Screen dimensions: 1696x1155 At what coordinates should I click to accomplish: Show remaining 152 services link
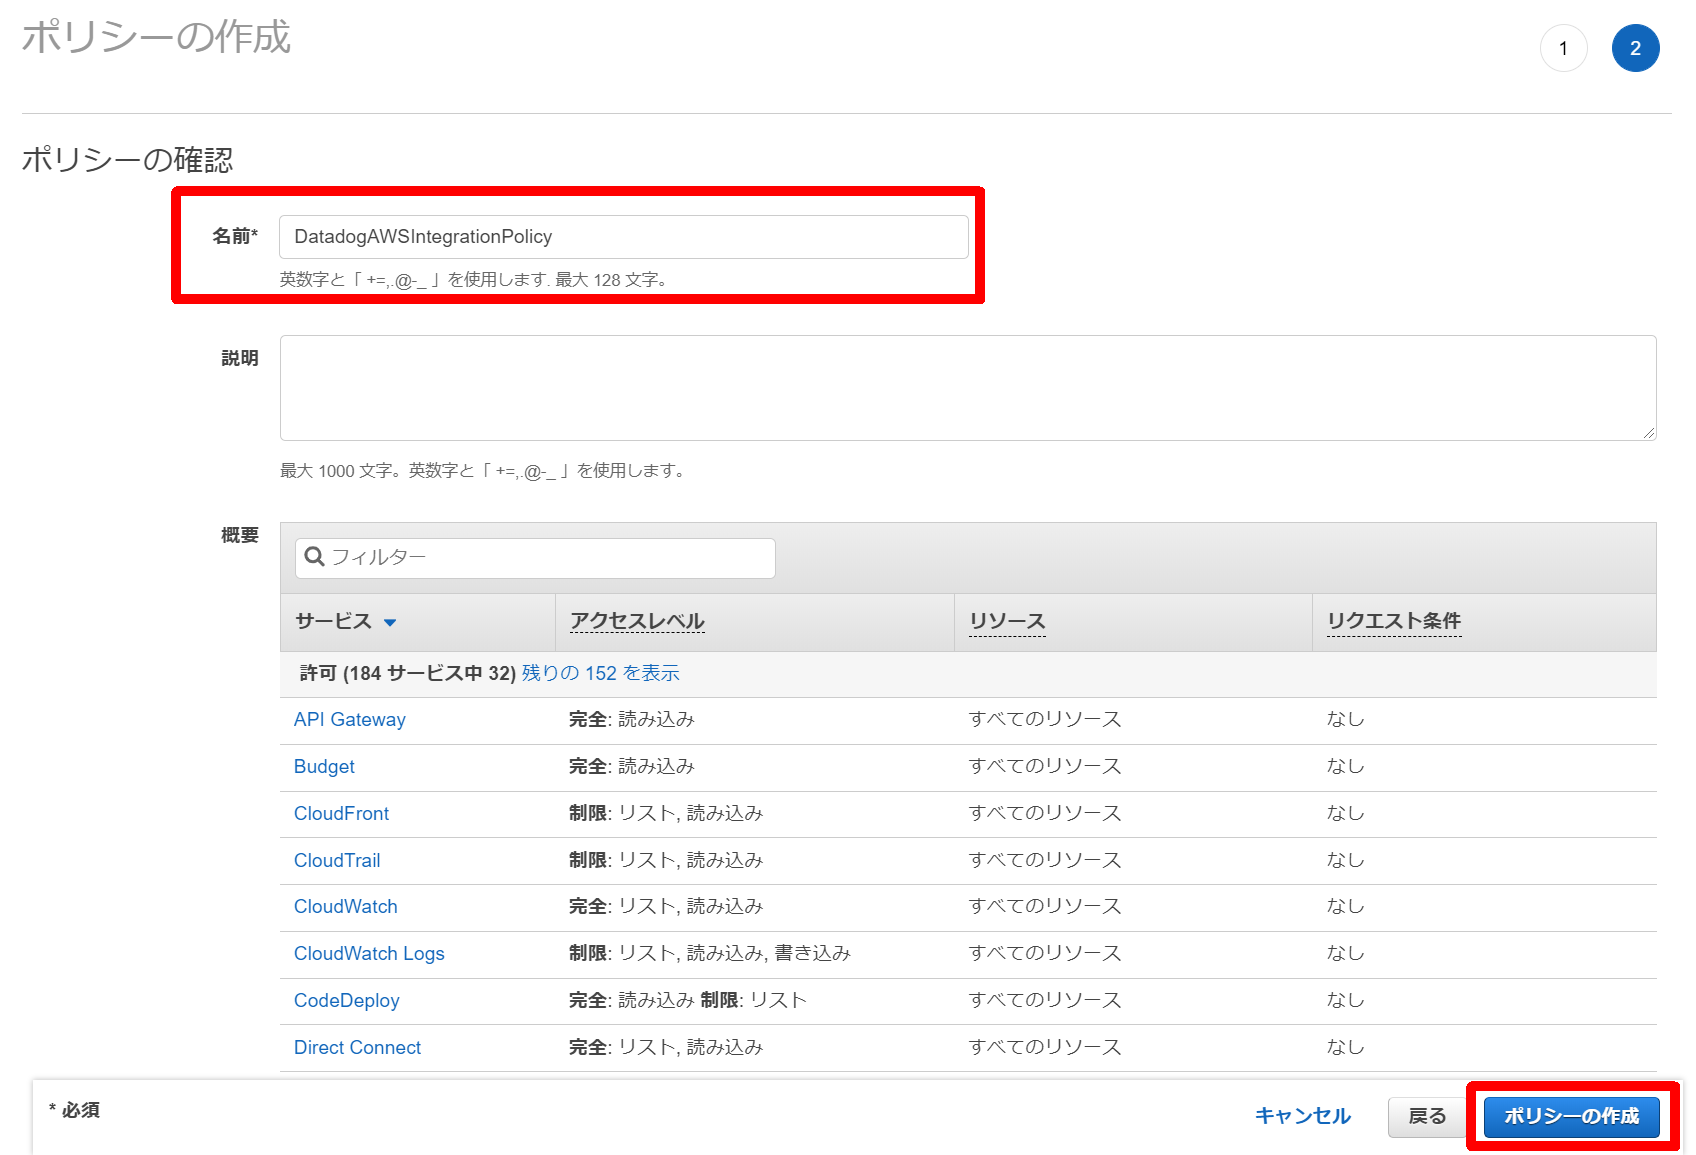click(x=600, y=674)
